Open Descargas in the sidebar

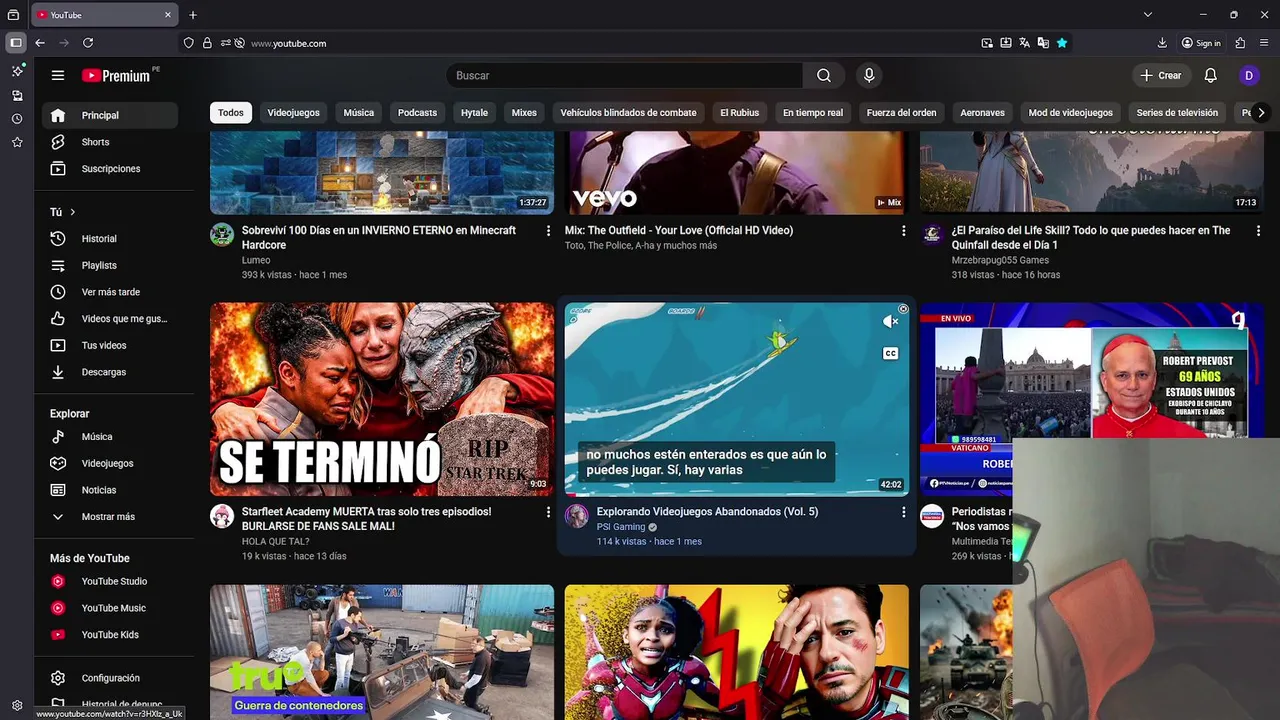[110, 372]
